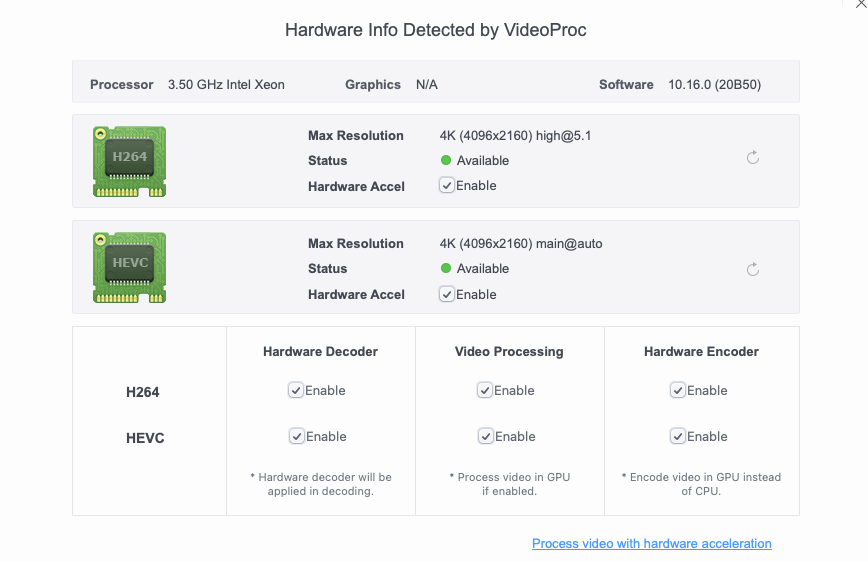Image resolution: width=868 pixels, height=562 pixels.
Task: Open the Process video with hardware acceleration link
Action: (651, 544)
